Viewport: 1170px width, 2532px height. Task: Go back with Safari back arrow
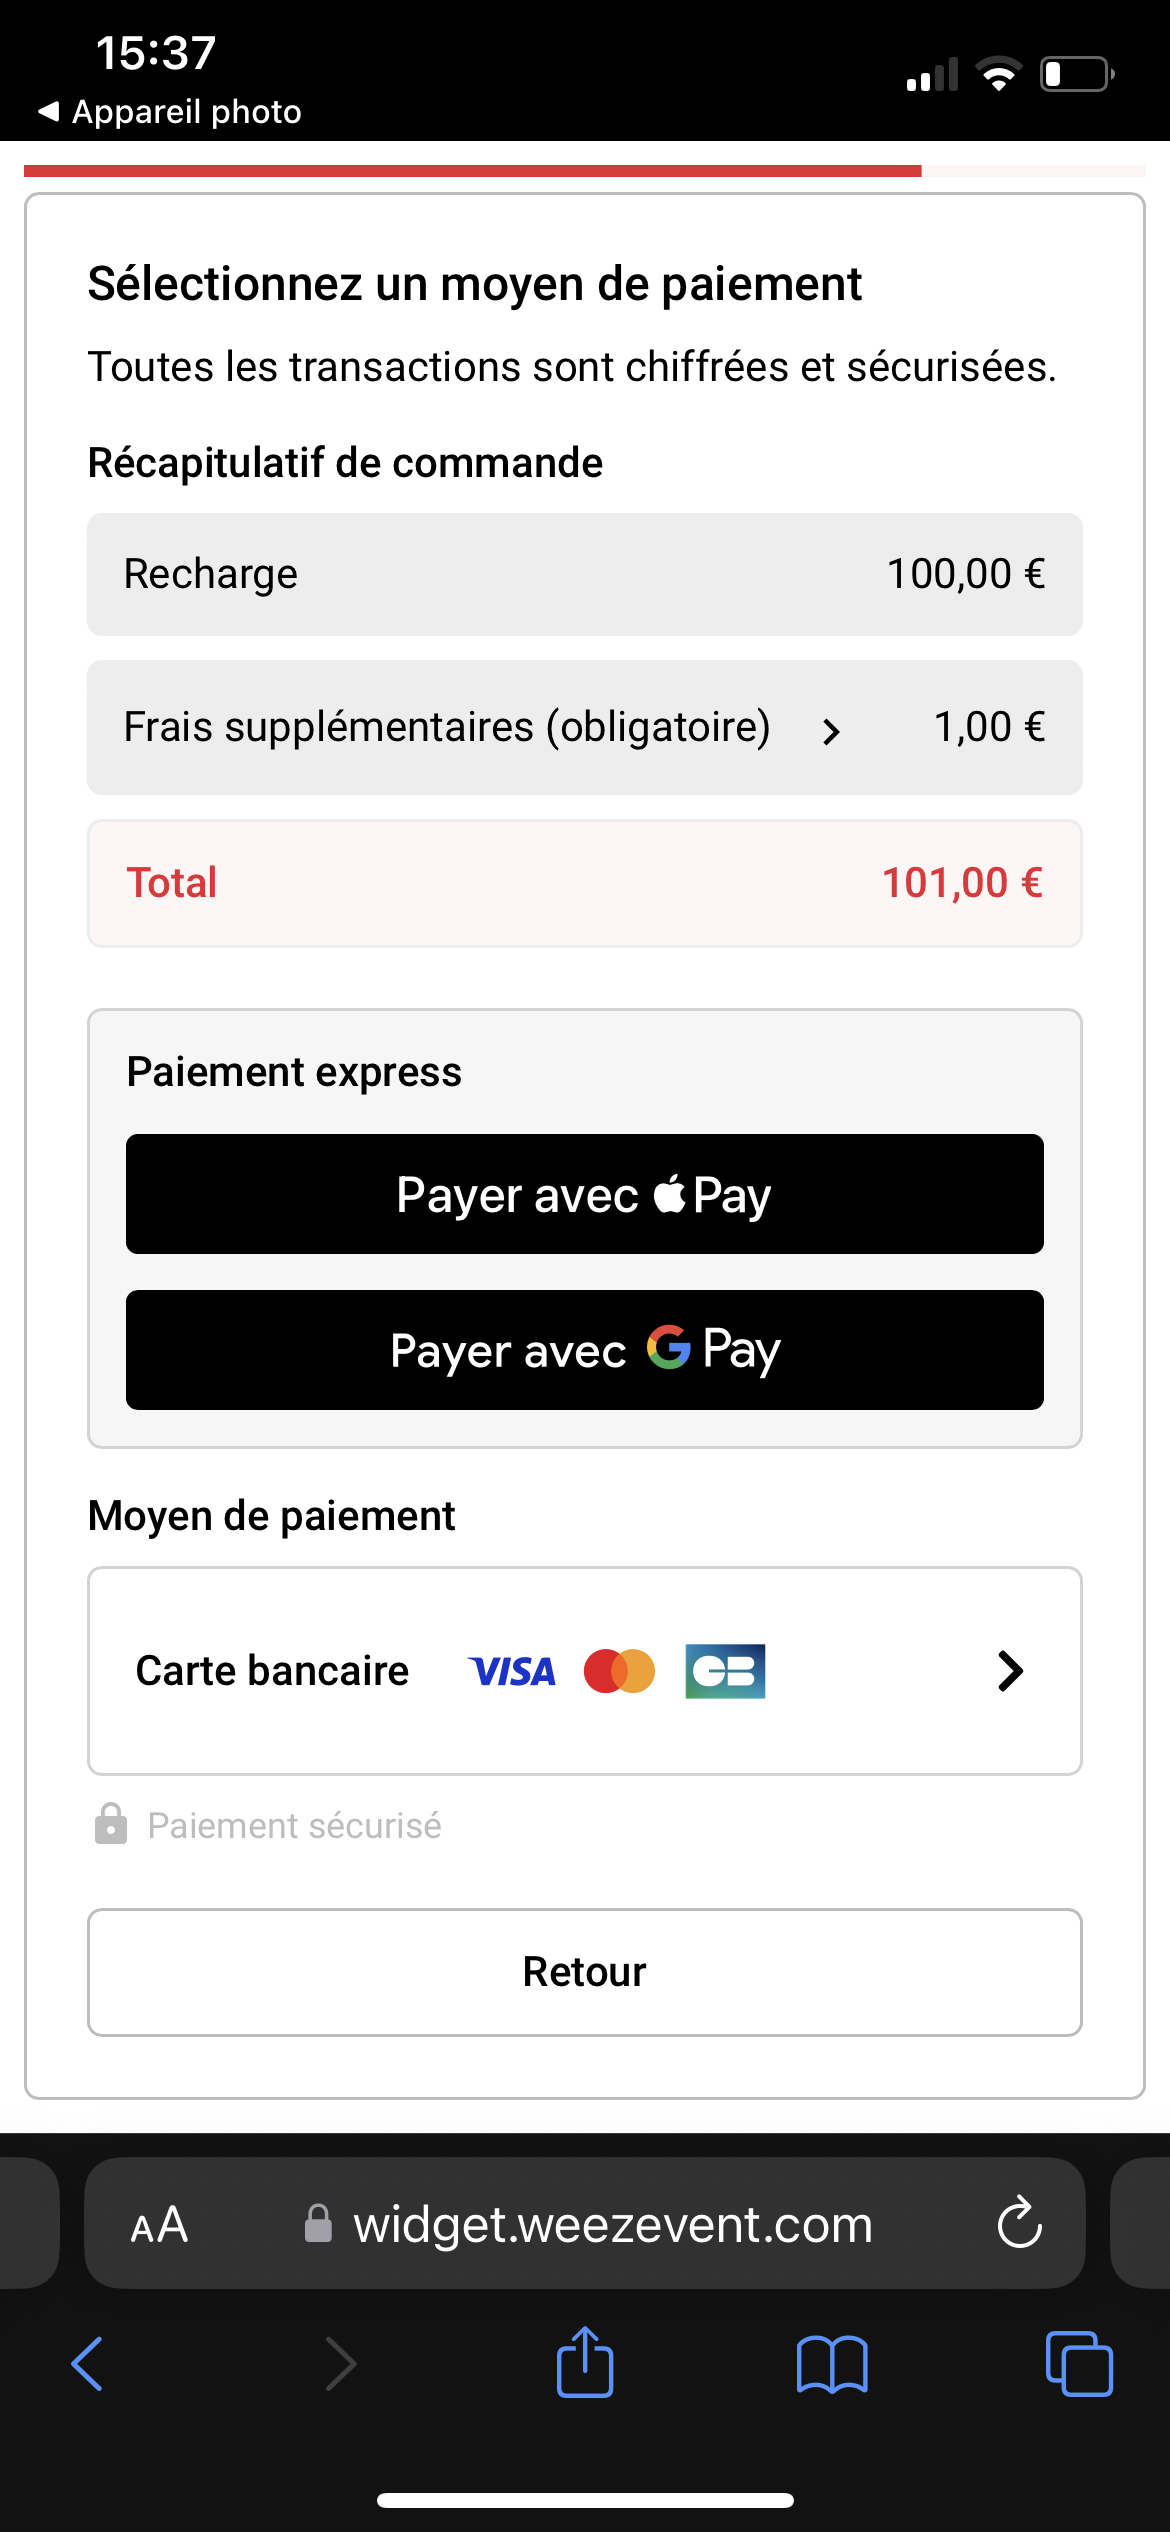(x=88, y=2364)
